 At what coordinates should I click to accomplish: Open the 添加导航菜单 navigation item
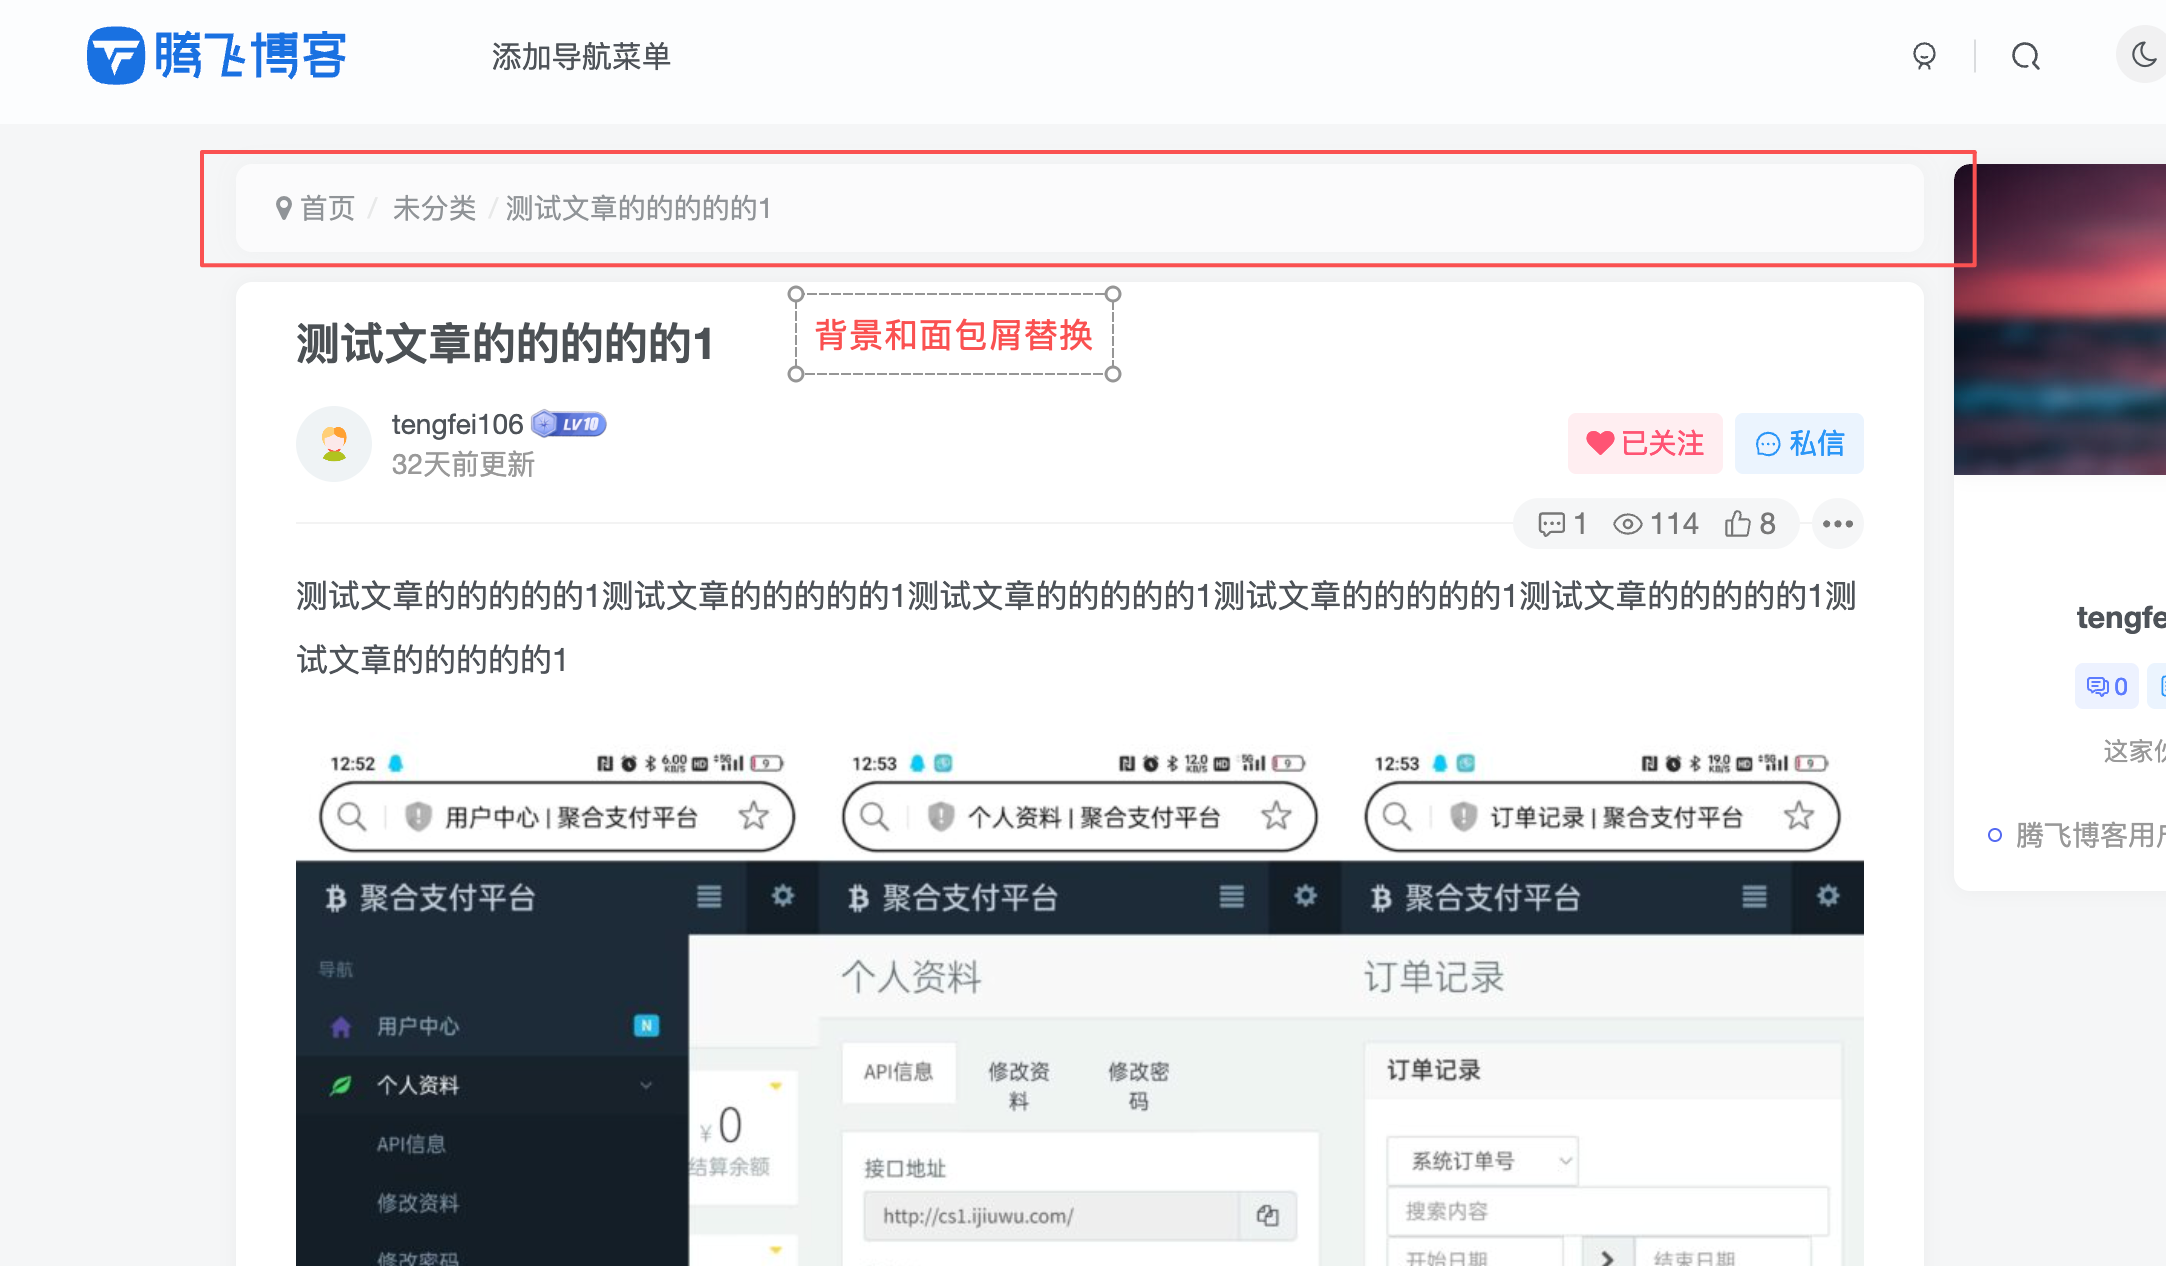tap(581, 58)
